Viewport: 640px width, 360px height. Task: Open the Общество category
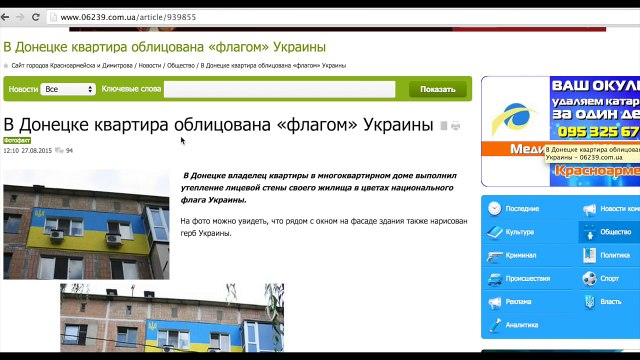point(616,232)
